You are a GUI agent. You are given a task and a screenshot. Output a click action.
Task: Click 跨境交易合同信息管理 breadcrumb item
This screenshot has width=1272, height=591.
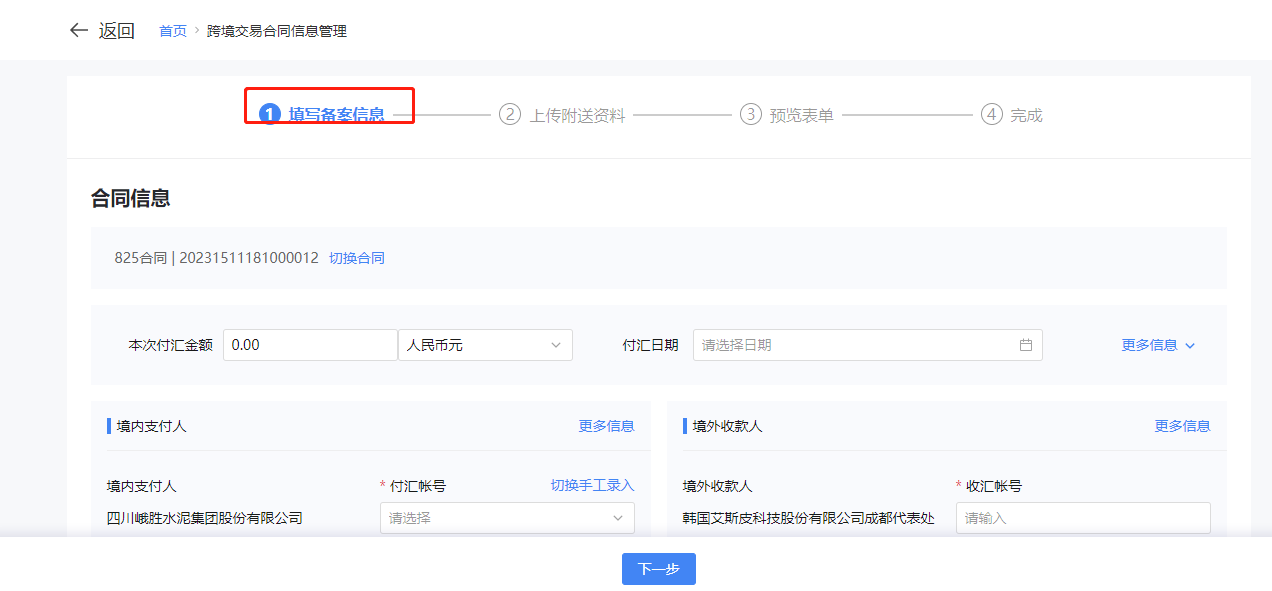click(277, 31)
